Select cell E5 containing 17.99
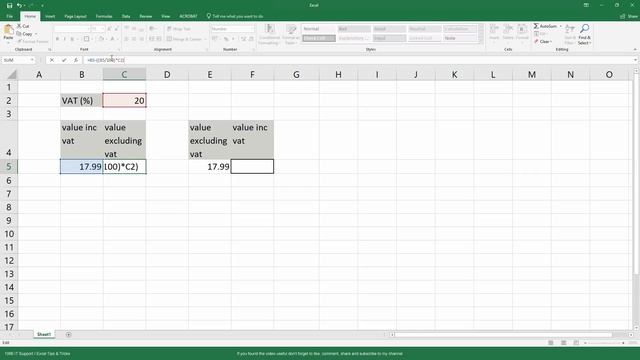The height and width of the screenshot is (360, 640). pyautogui.click(x=210, y=167)
